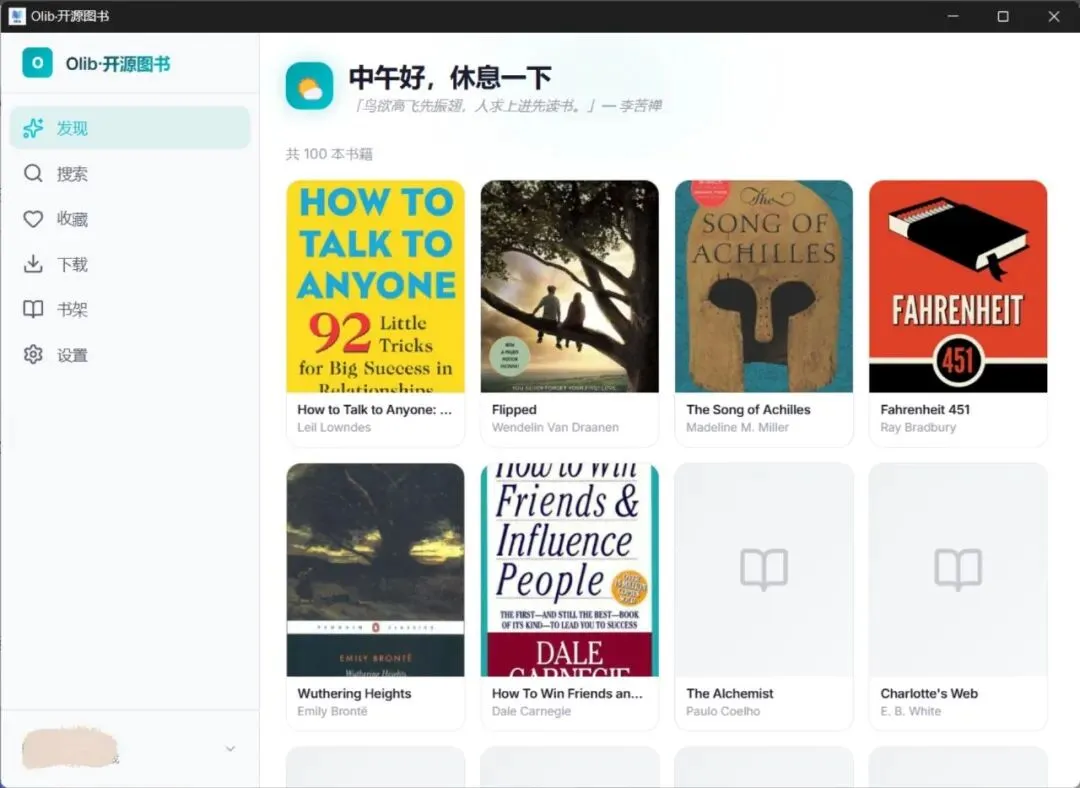1080x788 pixels.
Task: Click the greeting heading "中午好，休息一下"
Action: tap(450, 77)
